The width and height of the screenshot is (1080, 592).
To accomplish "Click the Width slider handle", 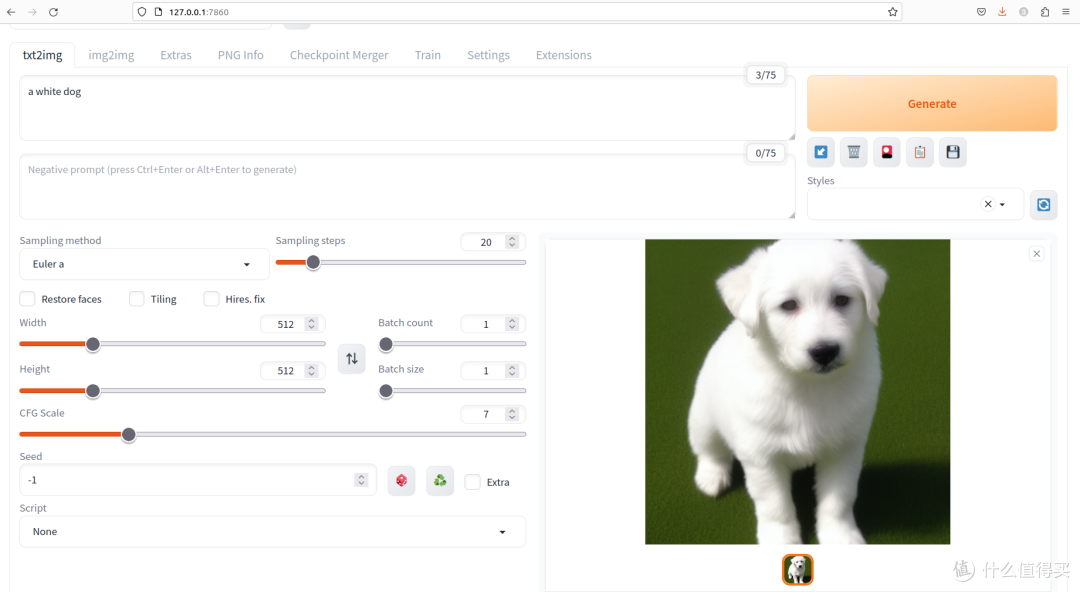I will coord(92,344).
